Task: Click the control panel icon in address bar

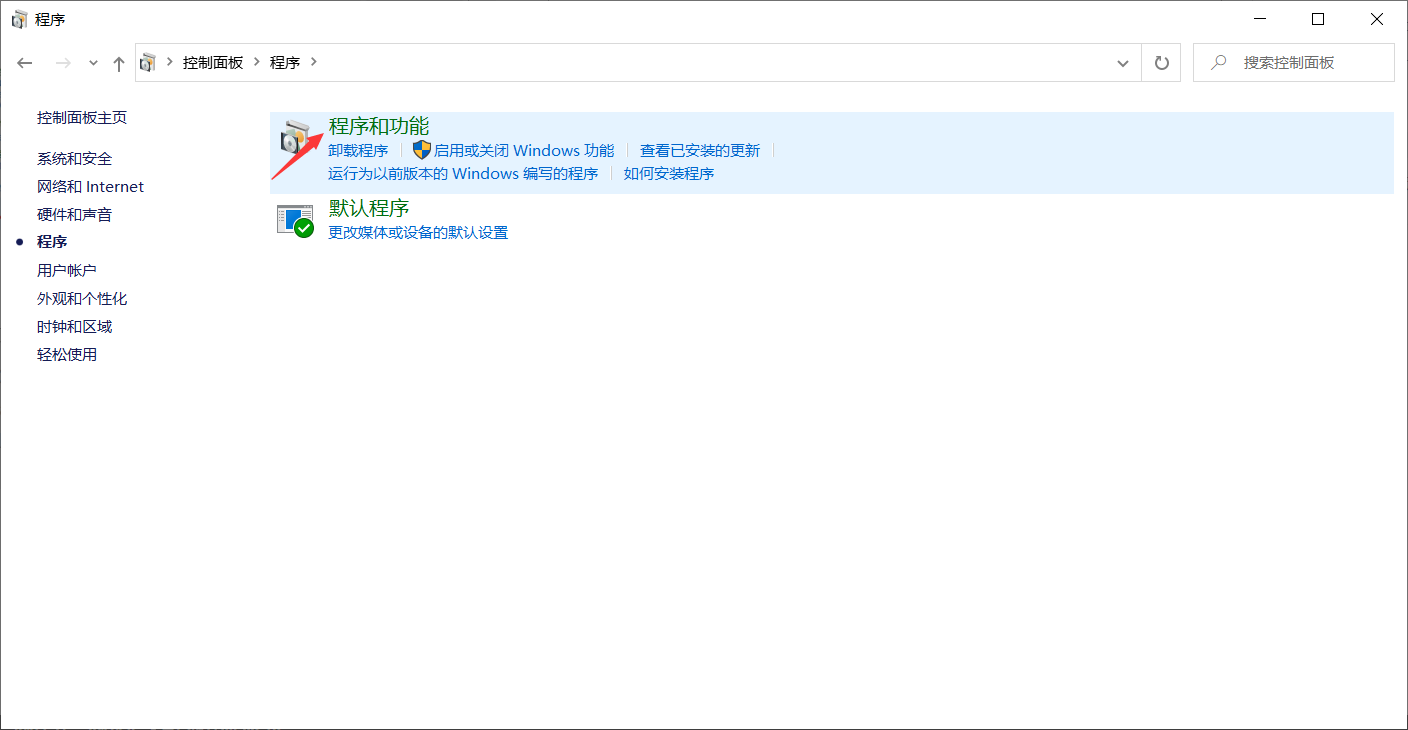Action: (148, 62)
